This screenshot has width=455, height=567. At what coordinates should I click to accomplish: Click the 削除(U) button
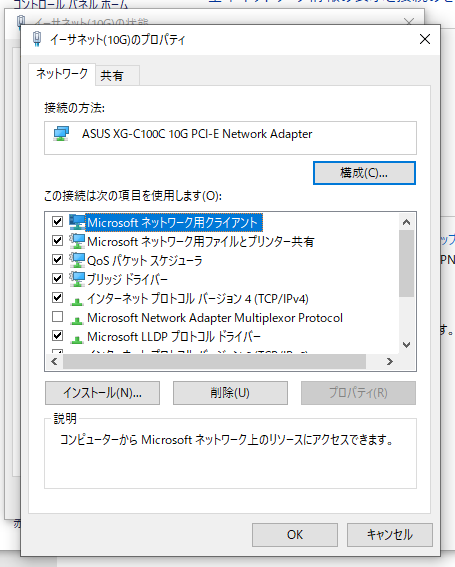click(230, 393)
